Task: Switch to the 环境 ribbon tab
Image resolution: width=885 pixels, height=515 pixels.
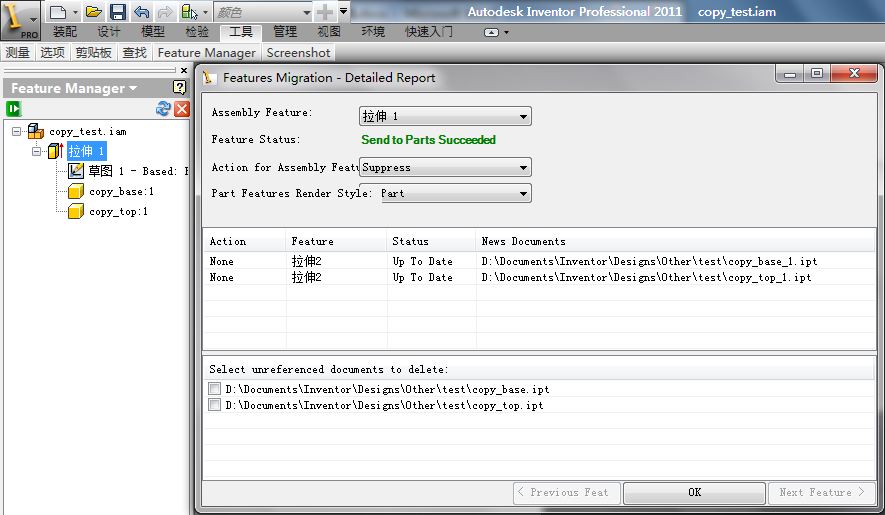Action: pos(373,32)
